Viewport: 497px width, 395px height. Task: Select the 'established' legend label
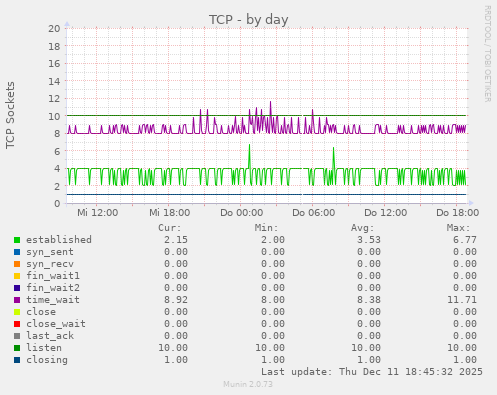59,240
